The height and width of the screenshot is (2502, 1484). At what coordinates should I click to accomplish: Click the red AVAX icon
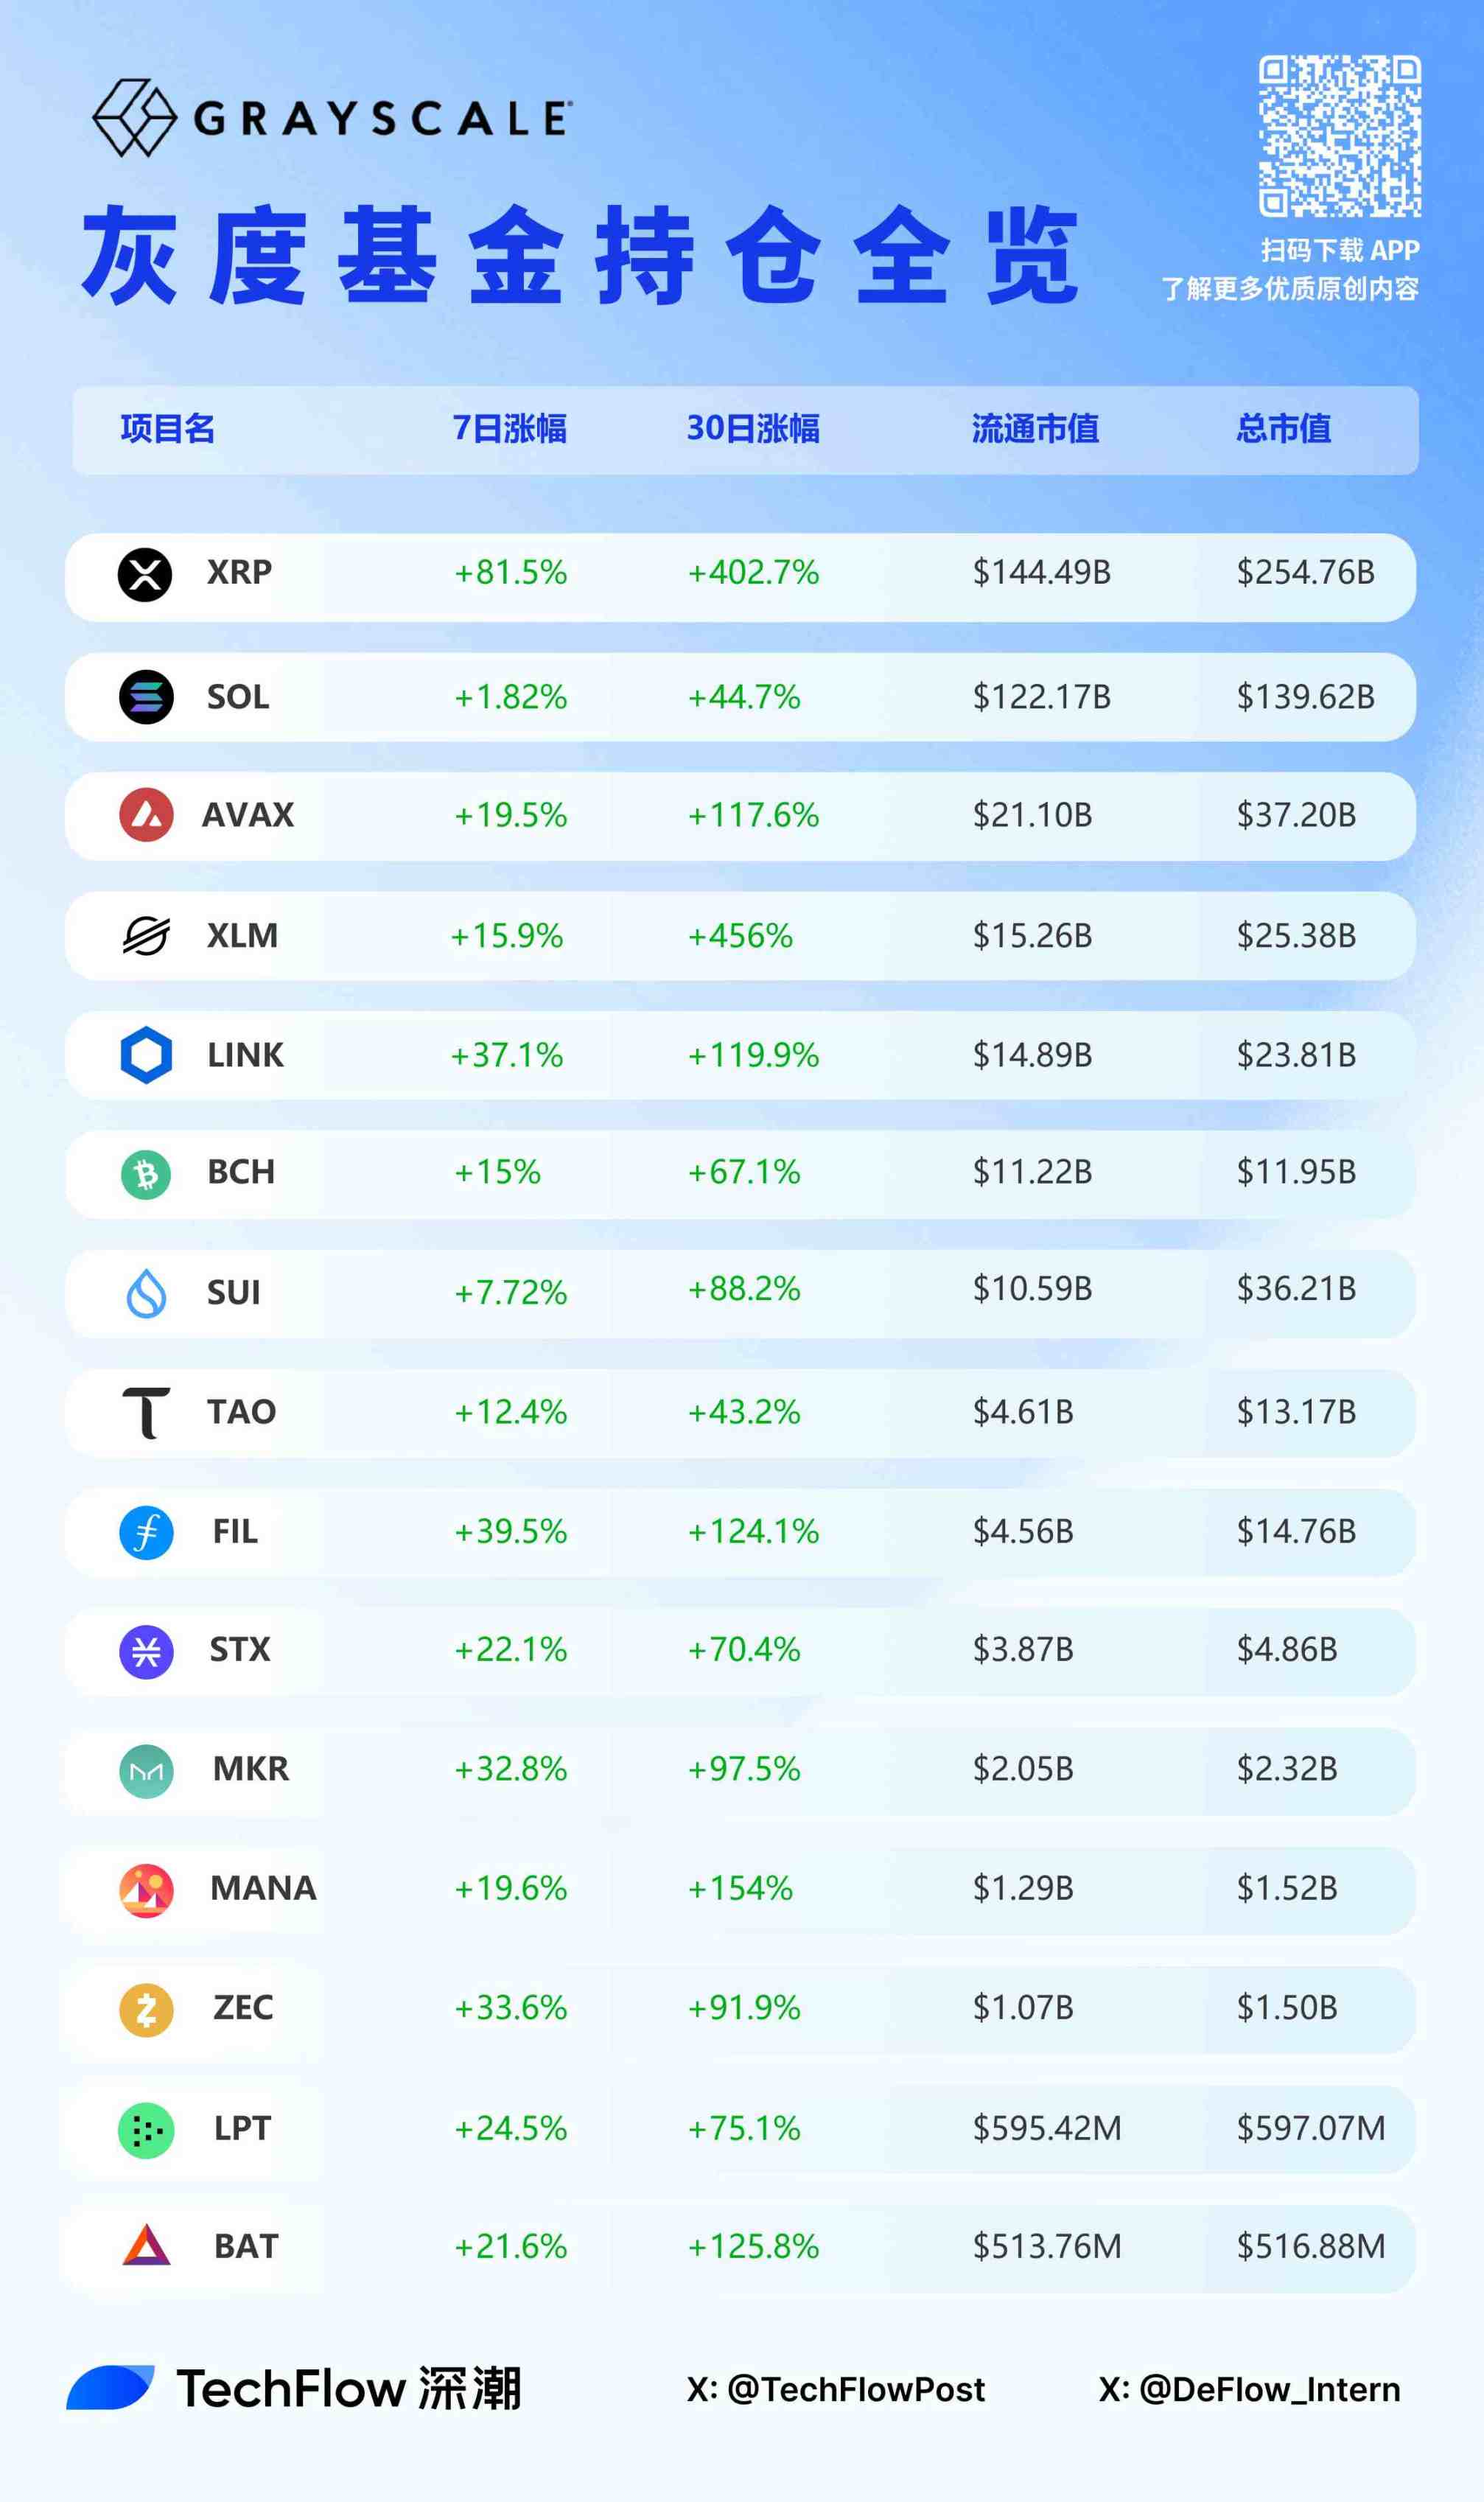pyautogui.click(x=146, y=815)
